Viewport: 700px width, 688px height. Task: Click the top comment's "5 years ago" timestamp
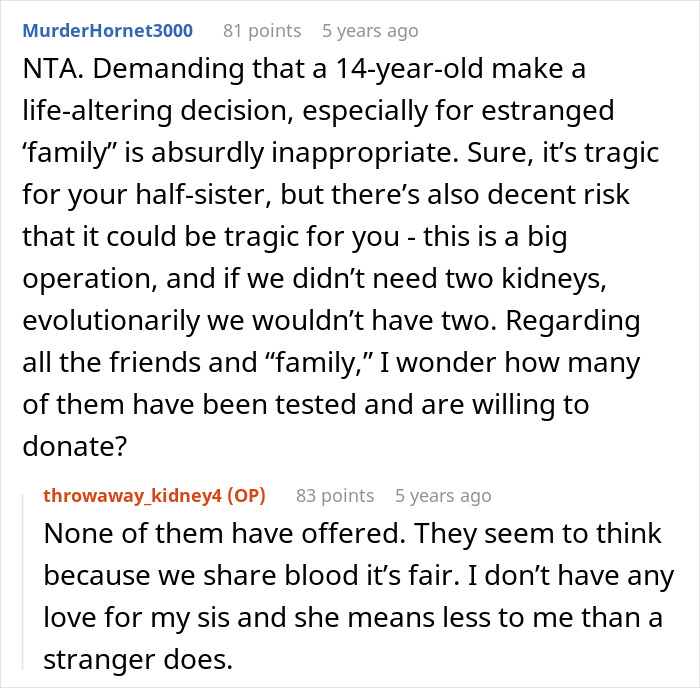click(x=370, y=31)
